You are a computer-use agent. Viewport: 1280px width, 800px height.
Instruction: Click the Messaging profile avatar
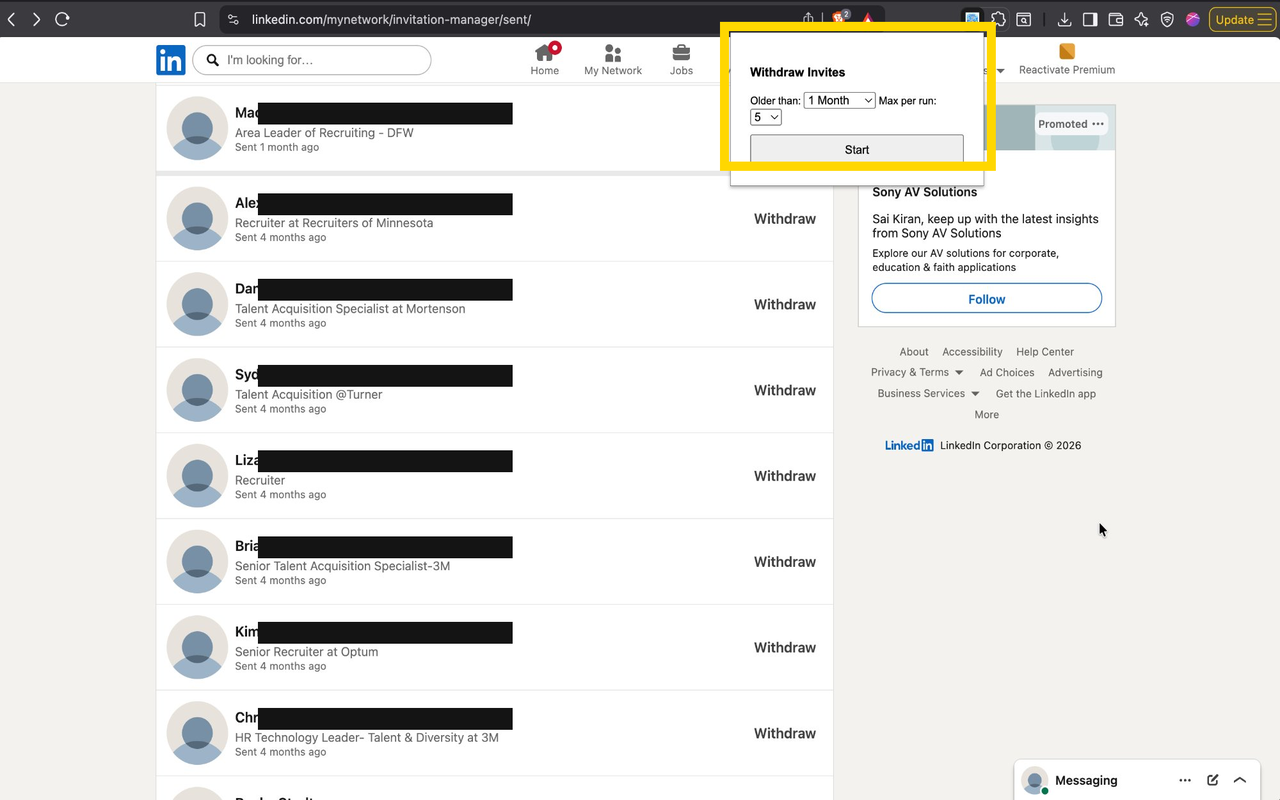click(1036, 780)
